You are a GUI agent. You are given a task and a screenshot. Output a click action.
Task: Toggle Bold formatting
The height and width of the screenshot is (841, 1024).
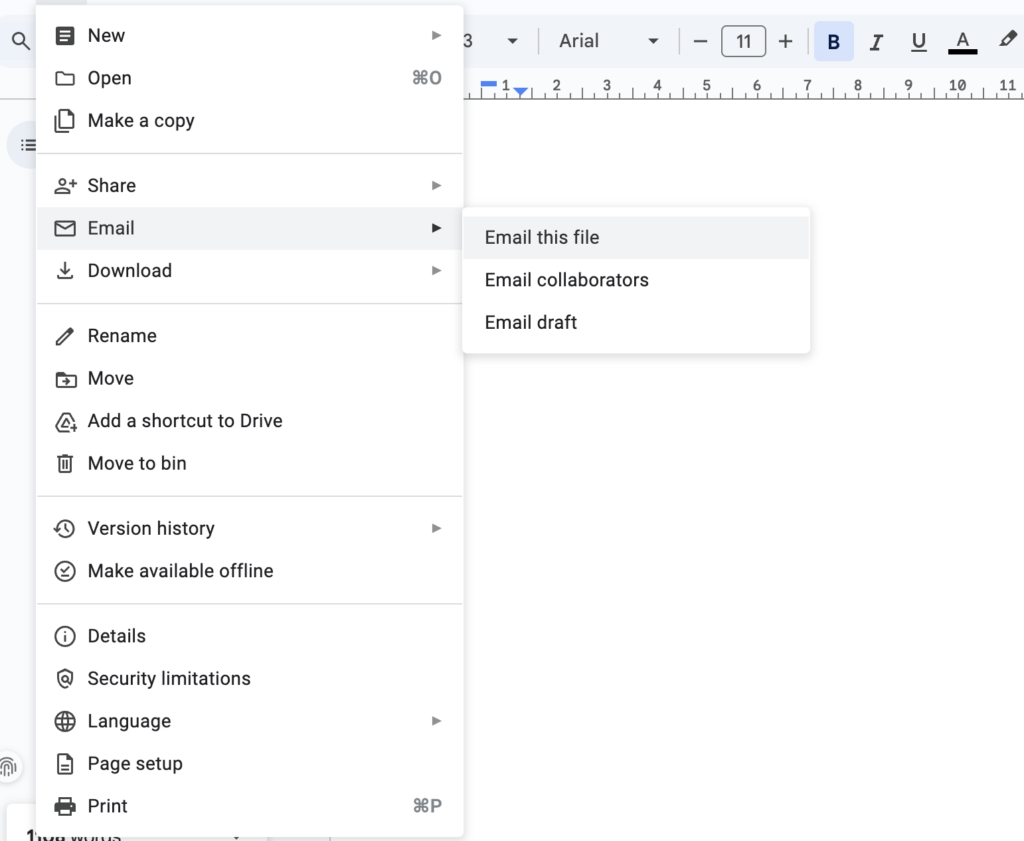(x=833, y=41)
